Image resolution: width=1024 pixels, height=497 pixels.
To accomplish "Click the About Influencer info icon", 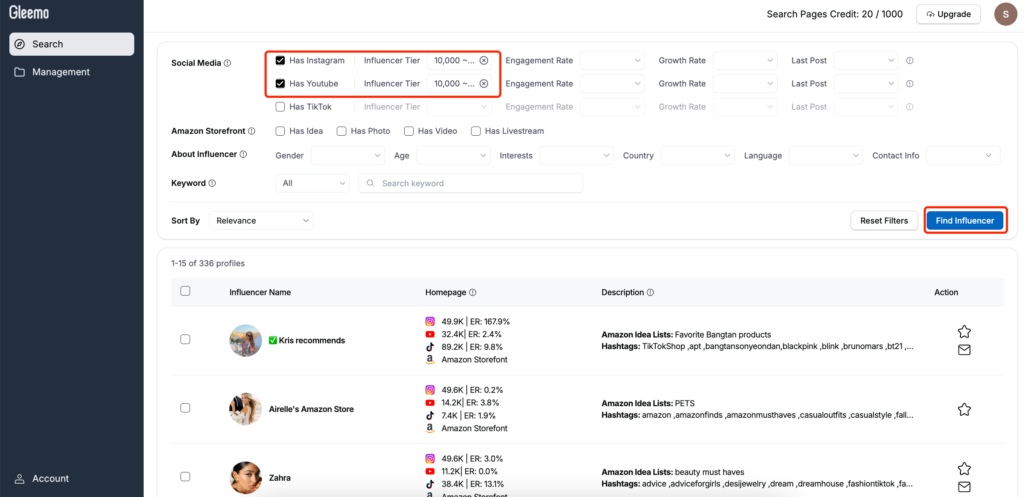I will tap(243, 155).
